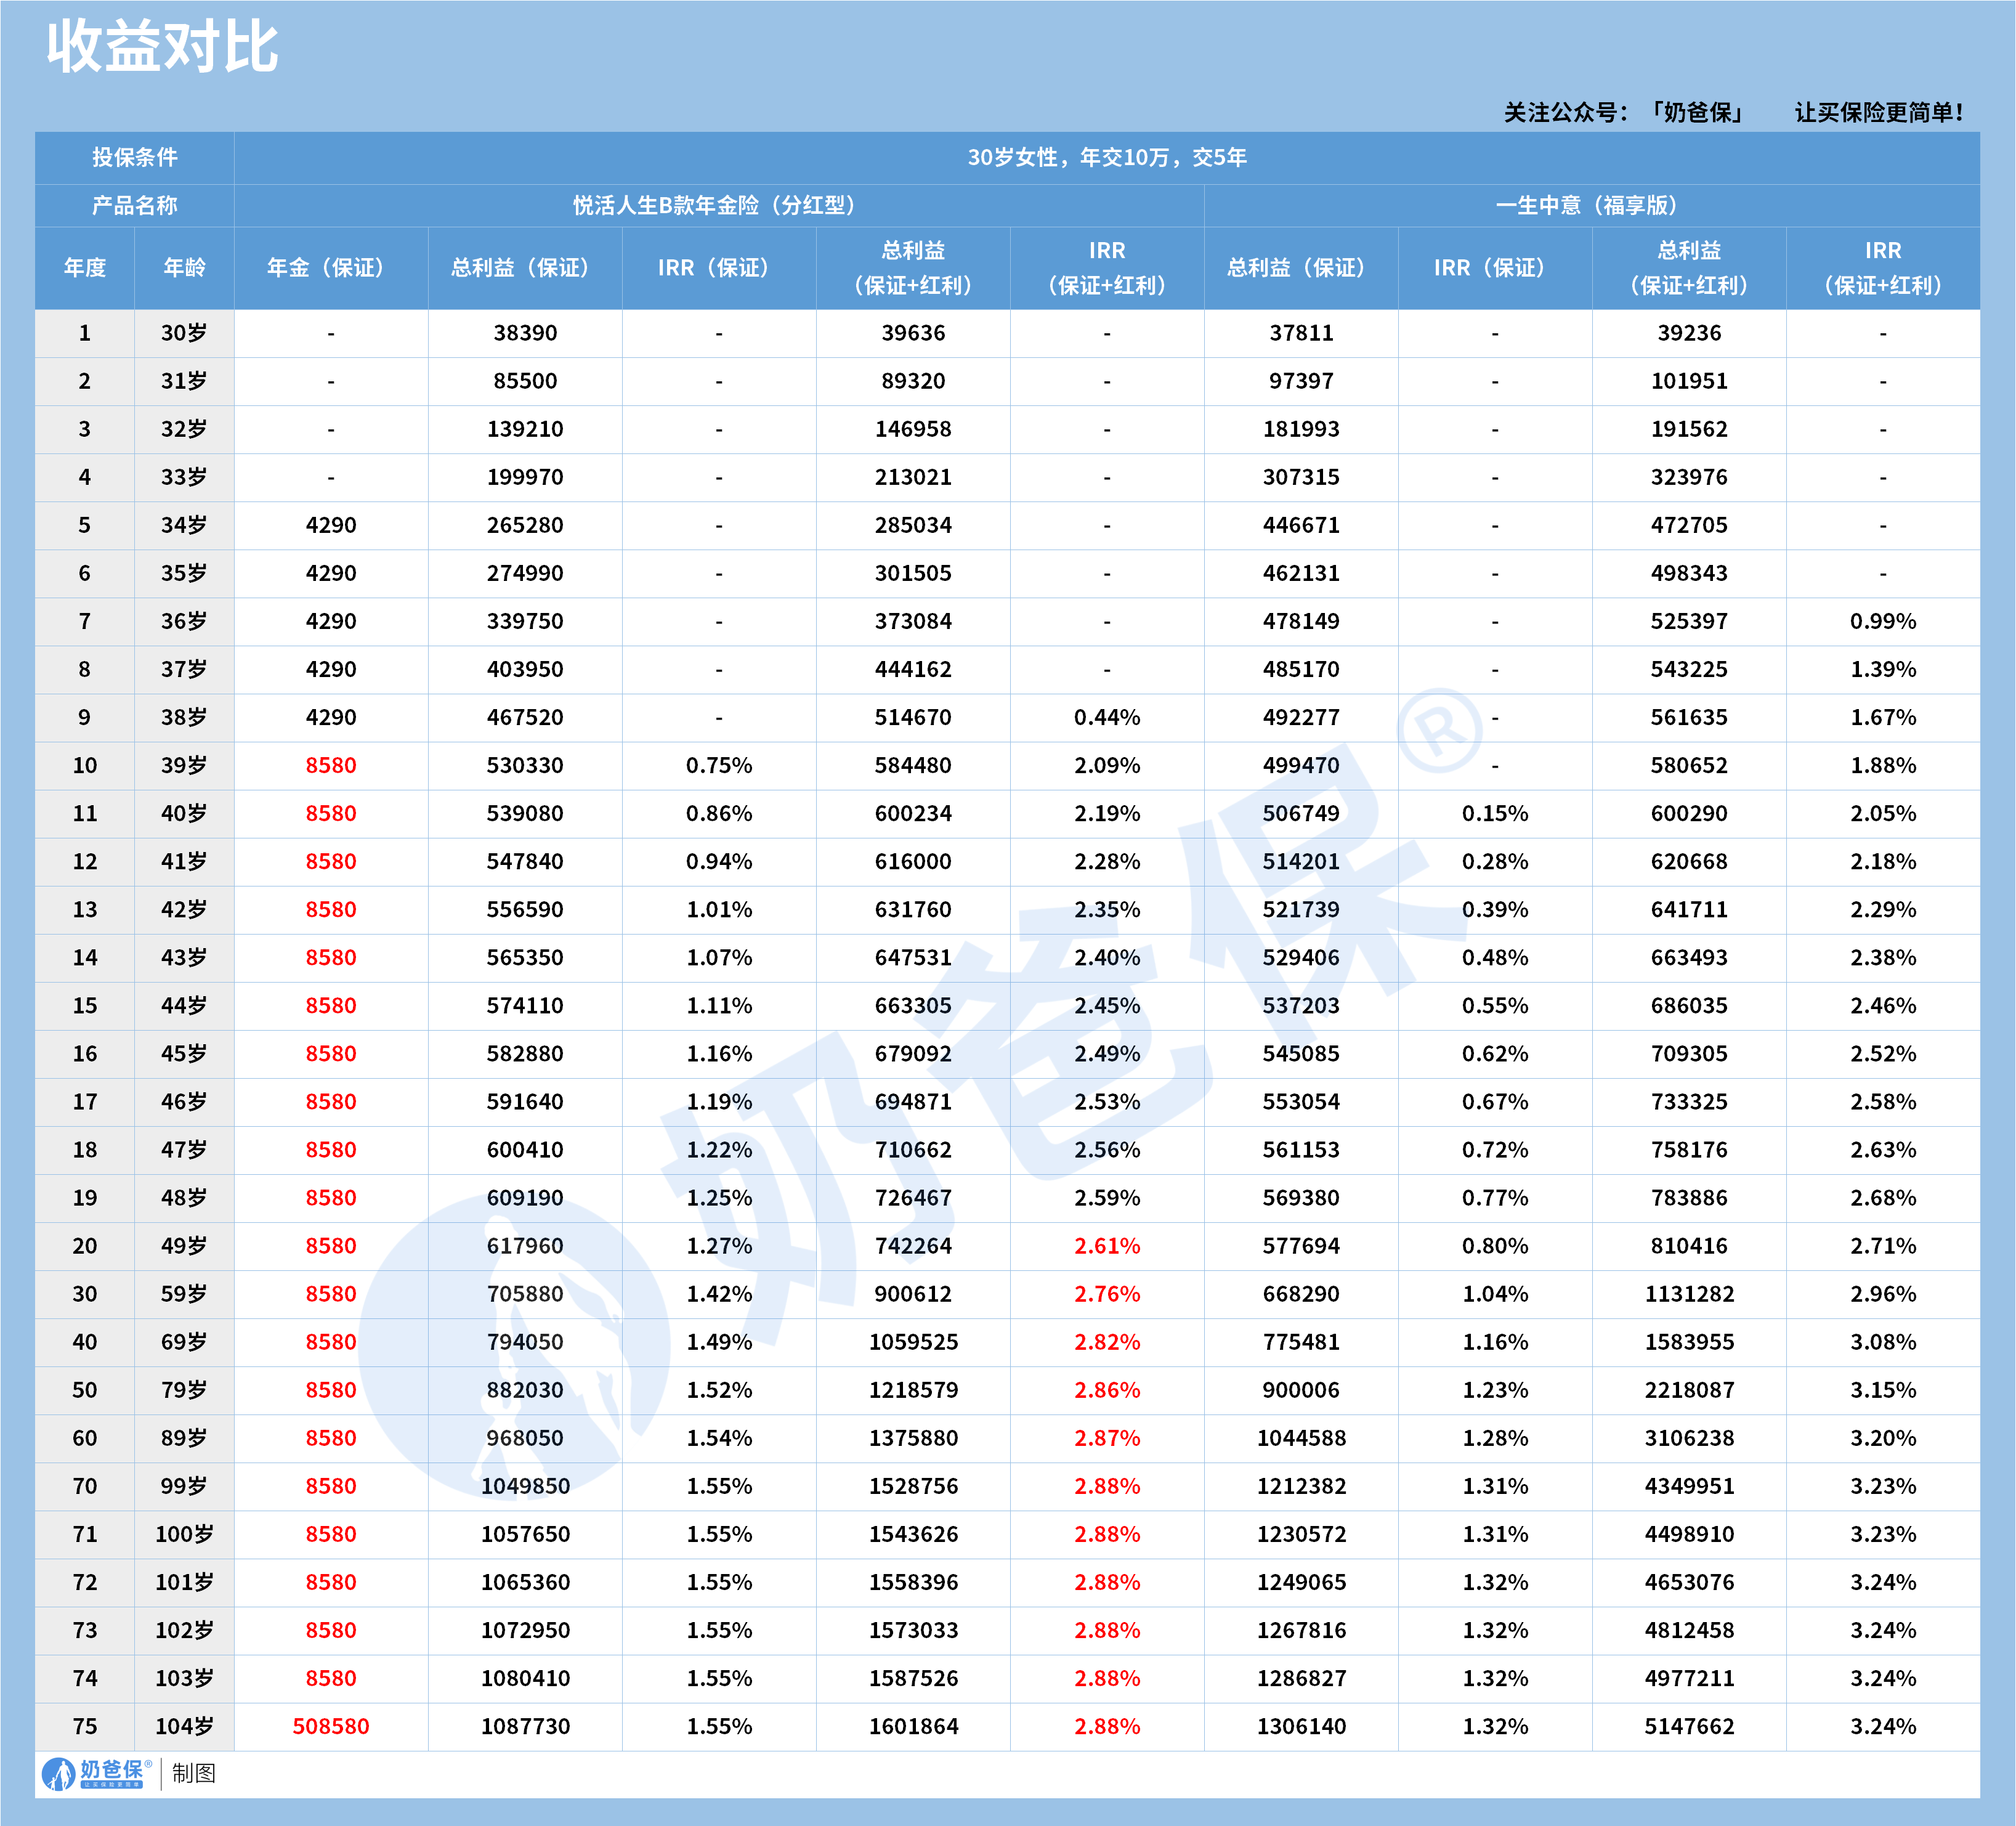
Task: Click the 0.99% IRR cell in year 7
Action: tap(1882, 621)
